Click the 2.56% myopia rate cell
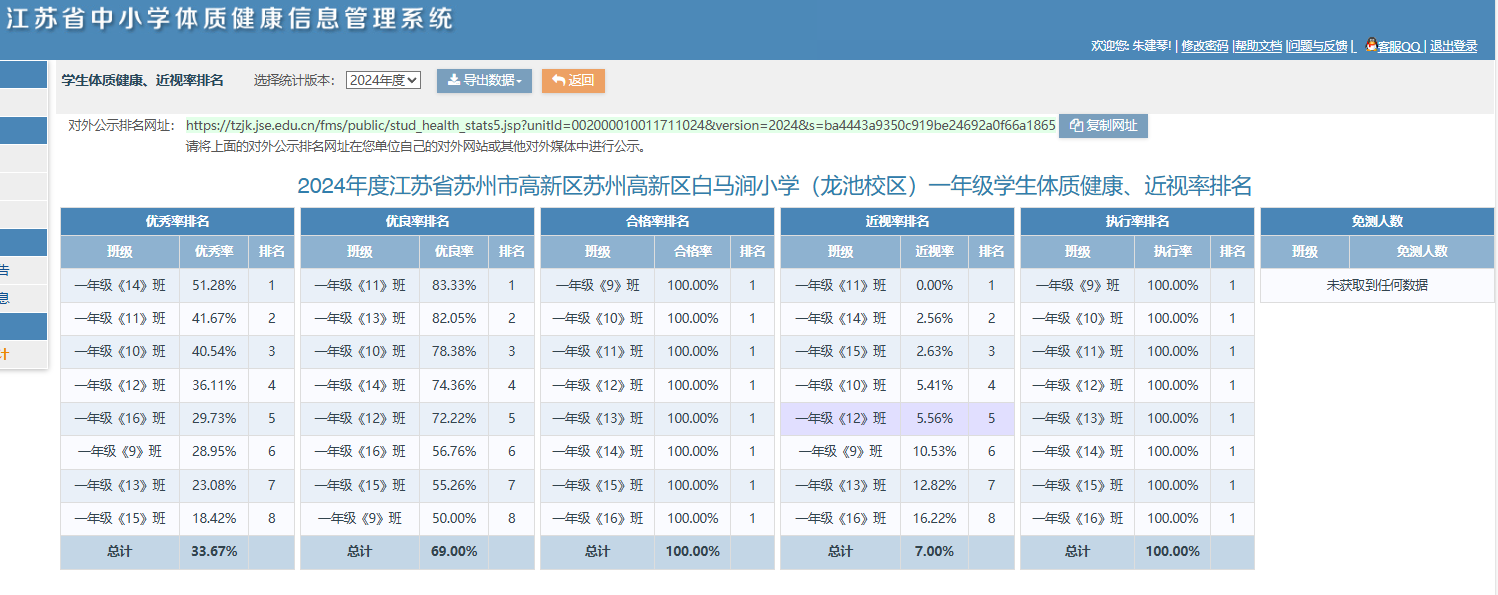 [x=934, y=318]
